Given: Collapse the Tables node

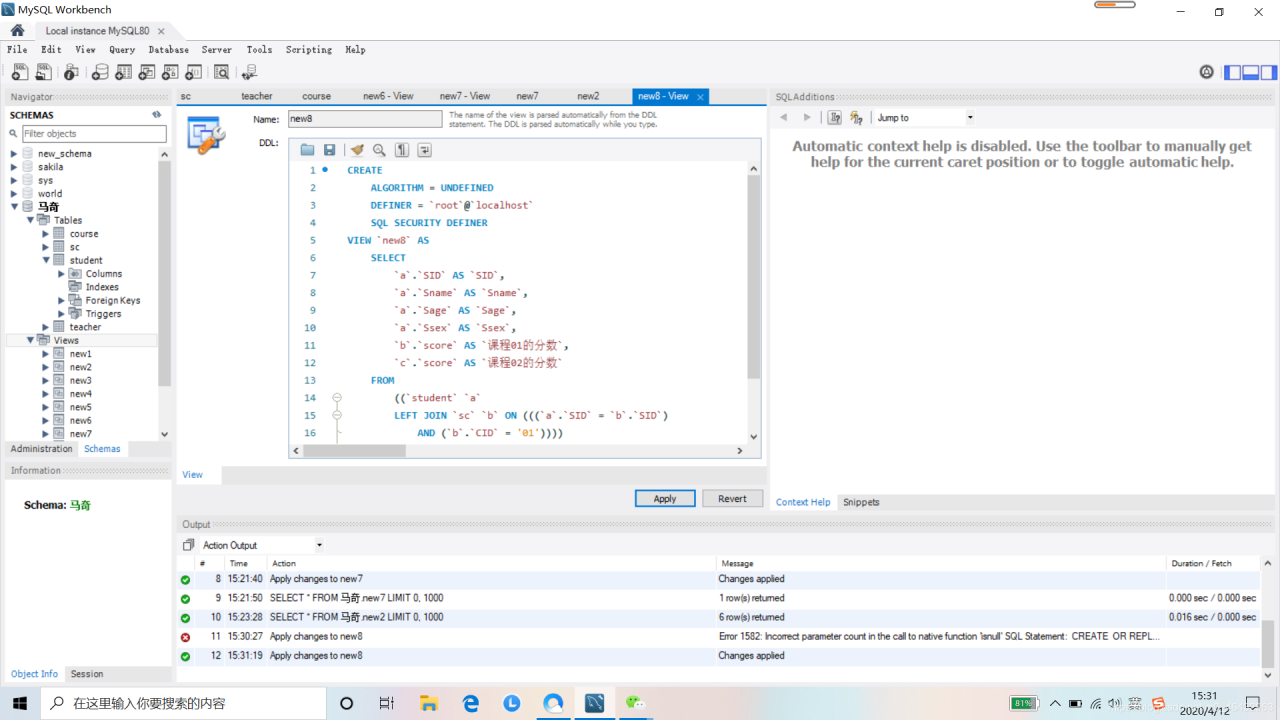Looking at the screenshot, I should pos(30,220).
